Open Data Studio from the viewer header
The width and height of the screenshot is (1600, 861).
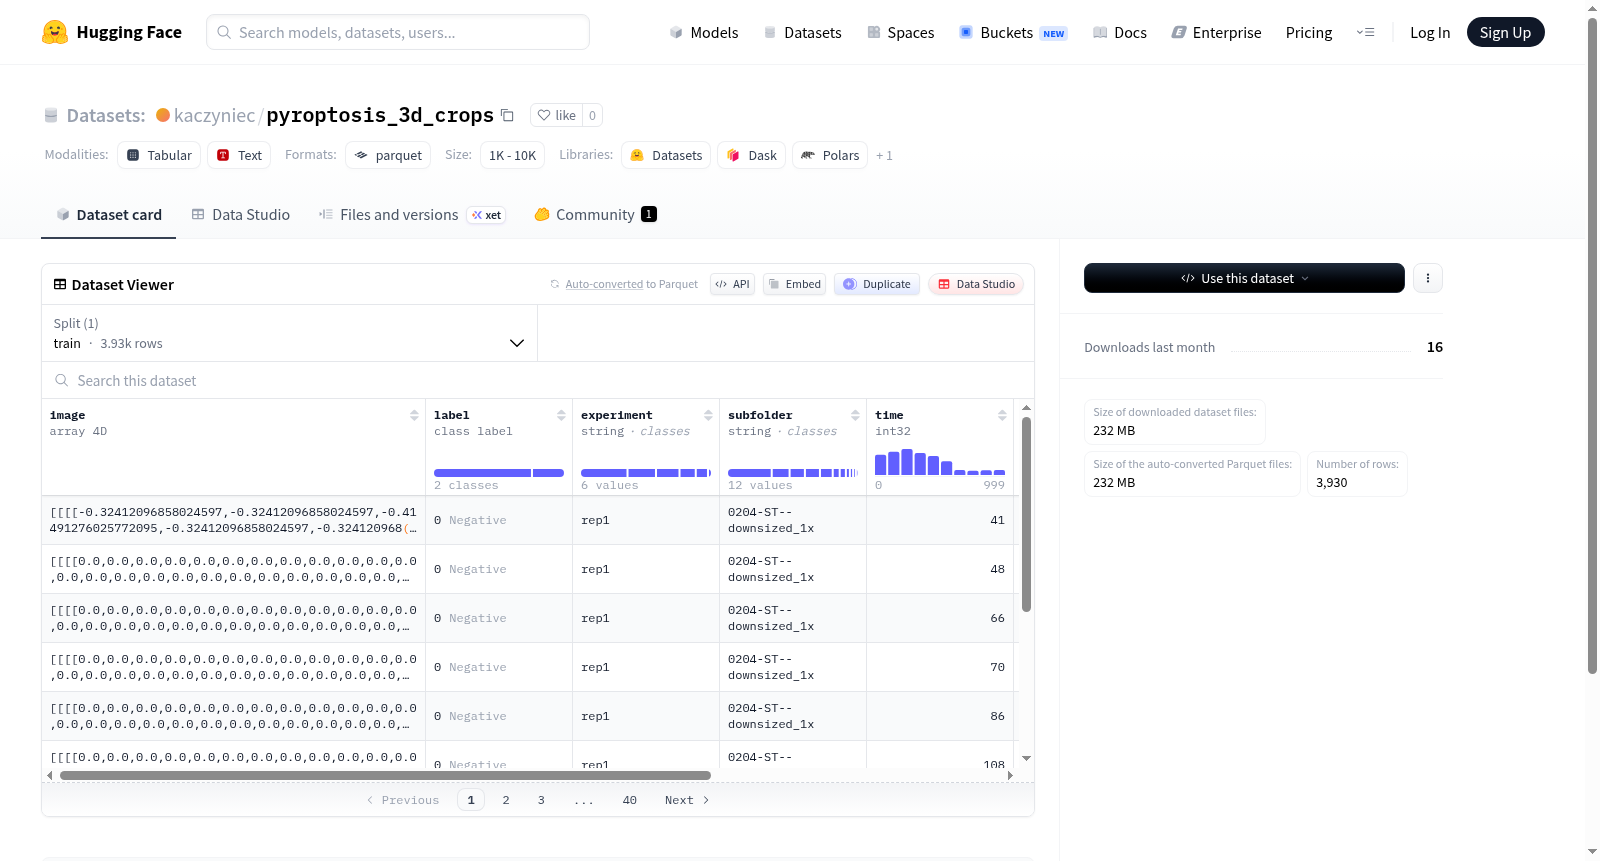(x=976, y=284)
